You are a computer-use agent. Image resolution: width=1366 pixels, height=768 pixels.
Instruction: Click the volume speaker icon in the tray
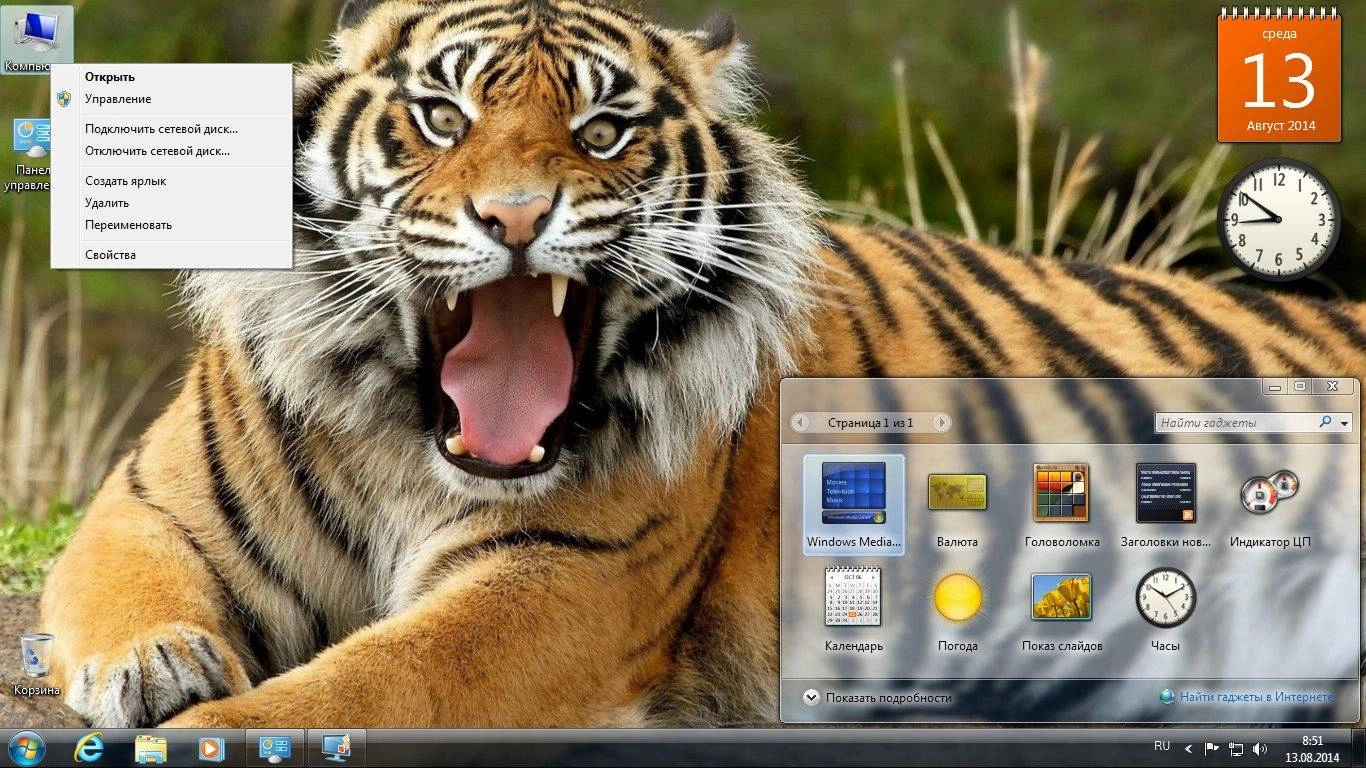pos(1259,746)
